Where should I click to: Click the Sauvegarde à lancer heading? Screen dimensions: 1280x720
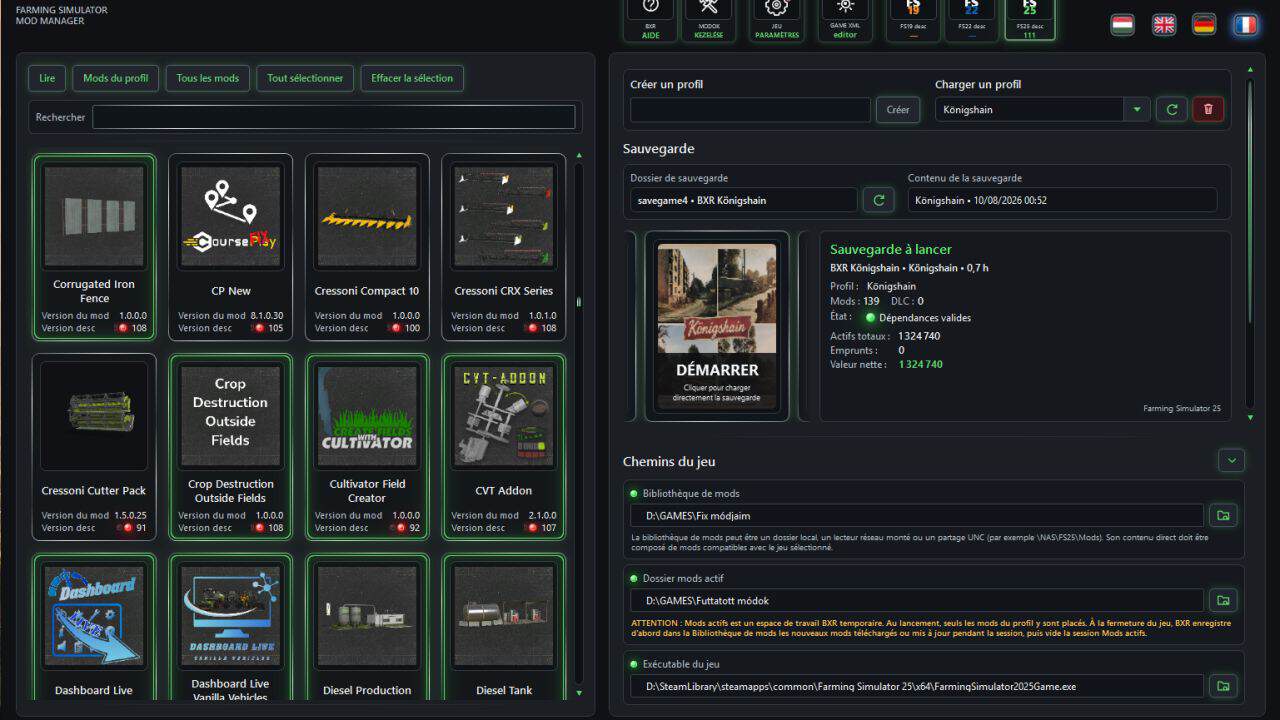point(891,250)
